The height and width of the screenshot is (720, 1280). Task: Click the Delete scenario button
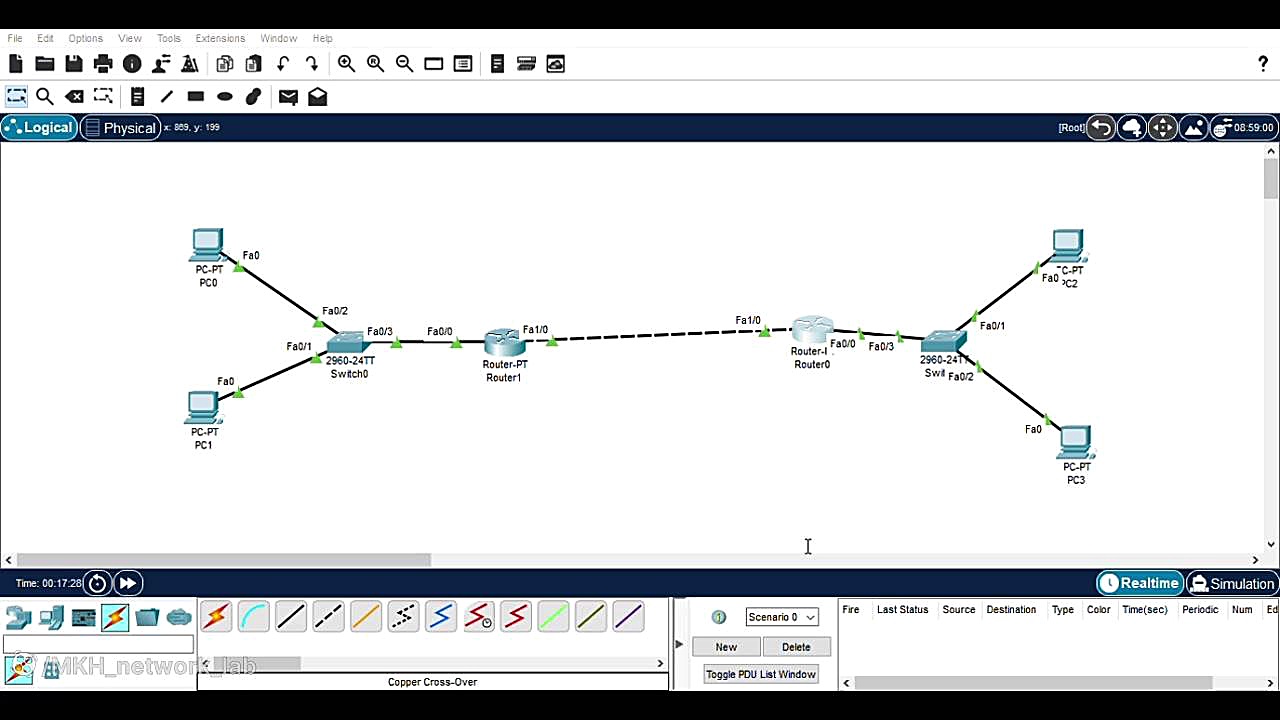pyautogui.click(x=796, y=647)
